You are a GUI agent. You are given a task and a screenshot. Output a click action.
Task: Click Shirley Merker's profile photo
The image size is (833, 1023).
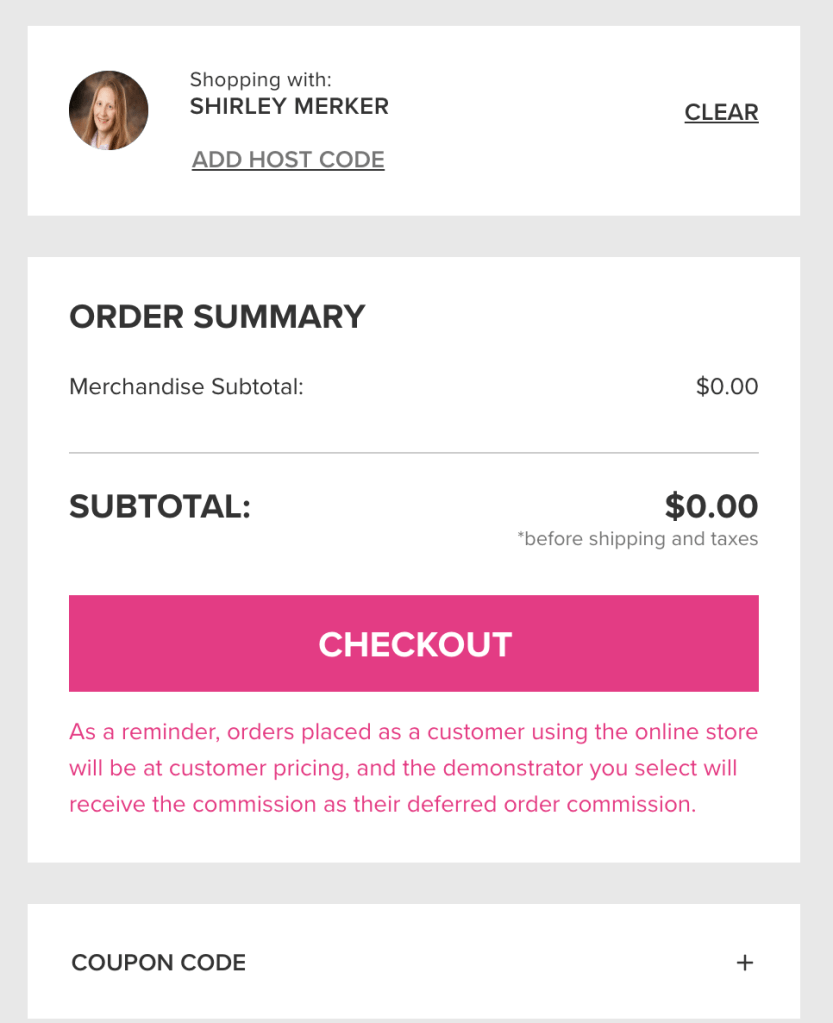pos(108,111)
